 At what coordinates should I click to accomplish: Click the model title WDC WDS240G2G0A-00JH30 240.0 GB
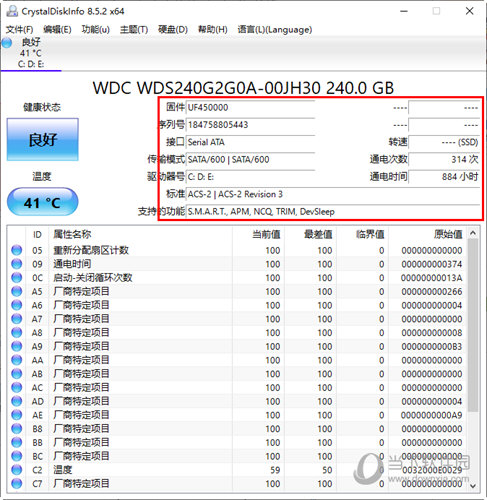point(243,88)
